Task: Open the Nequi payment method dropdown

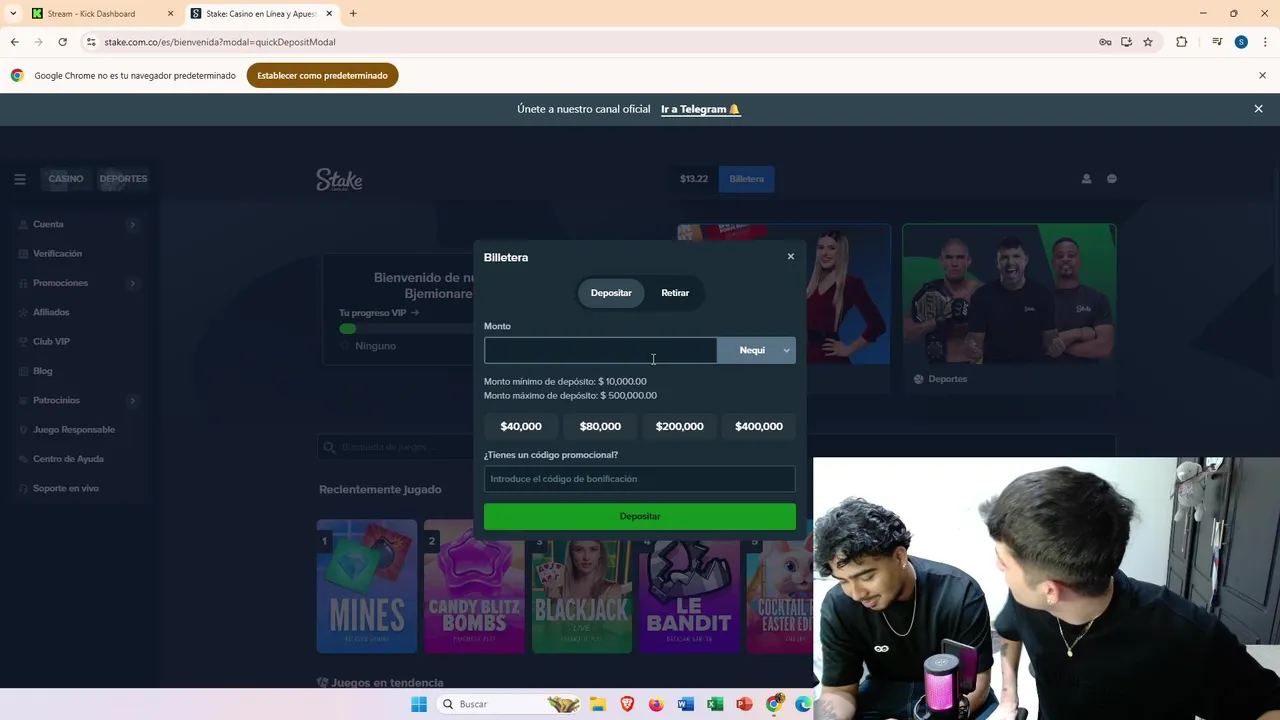Action: (757, 350)
